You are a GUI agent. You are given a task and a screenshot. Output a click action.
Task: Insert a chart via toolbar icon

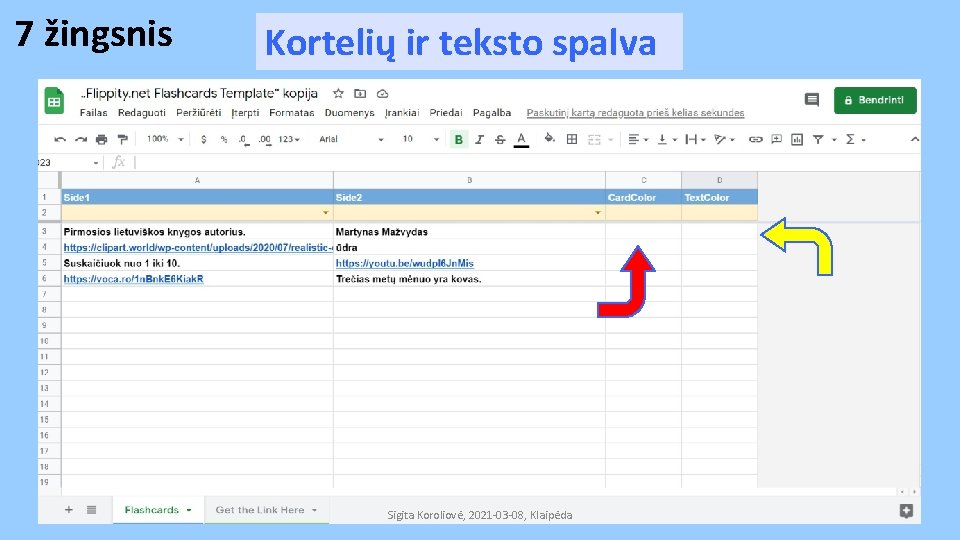(797, 140)
